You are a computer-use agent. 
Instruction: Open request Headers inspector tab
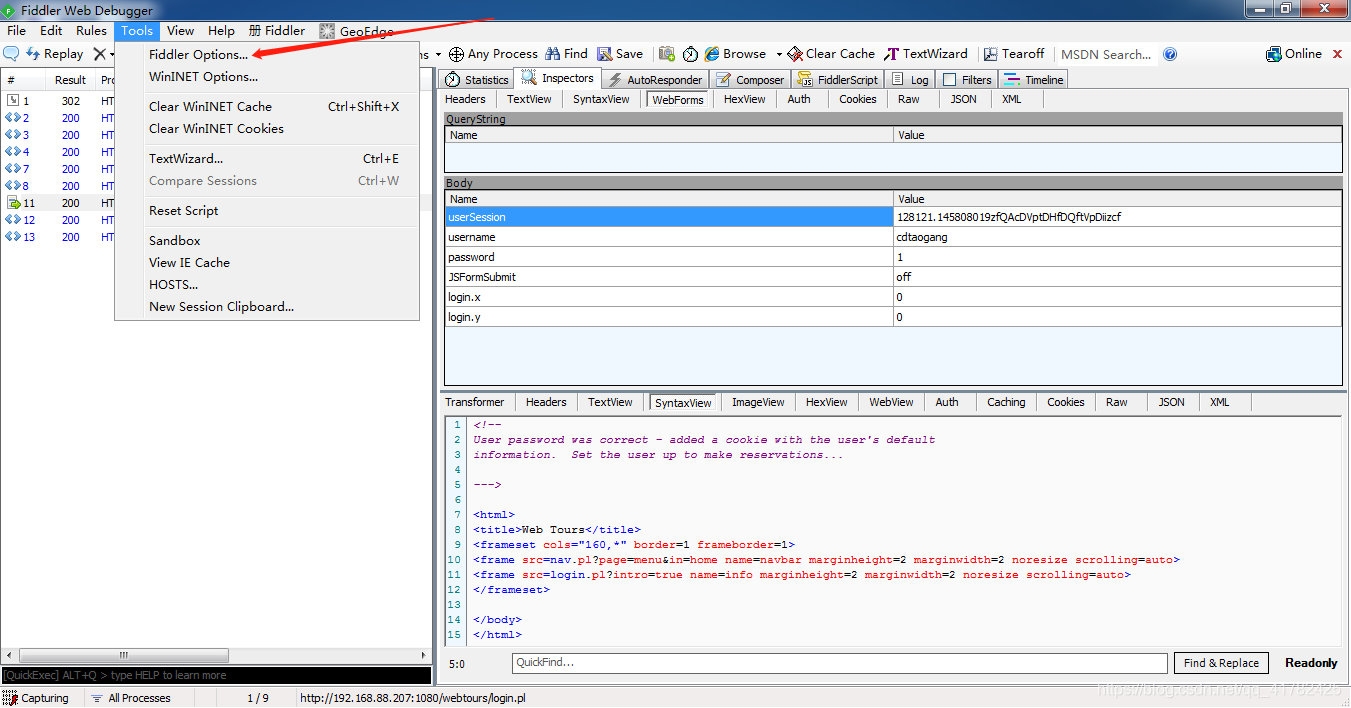465,100
